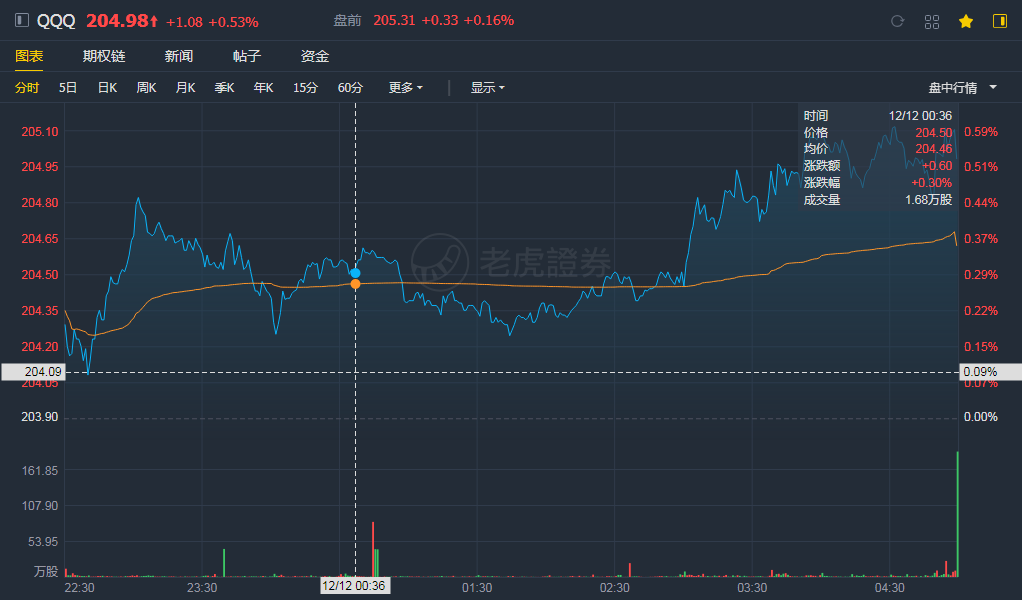Open the 显示 dropdown menu
Viewport: 1022px width, 600px height.
[487, 88]
